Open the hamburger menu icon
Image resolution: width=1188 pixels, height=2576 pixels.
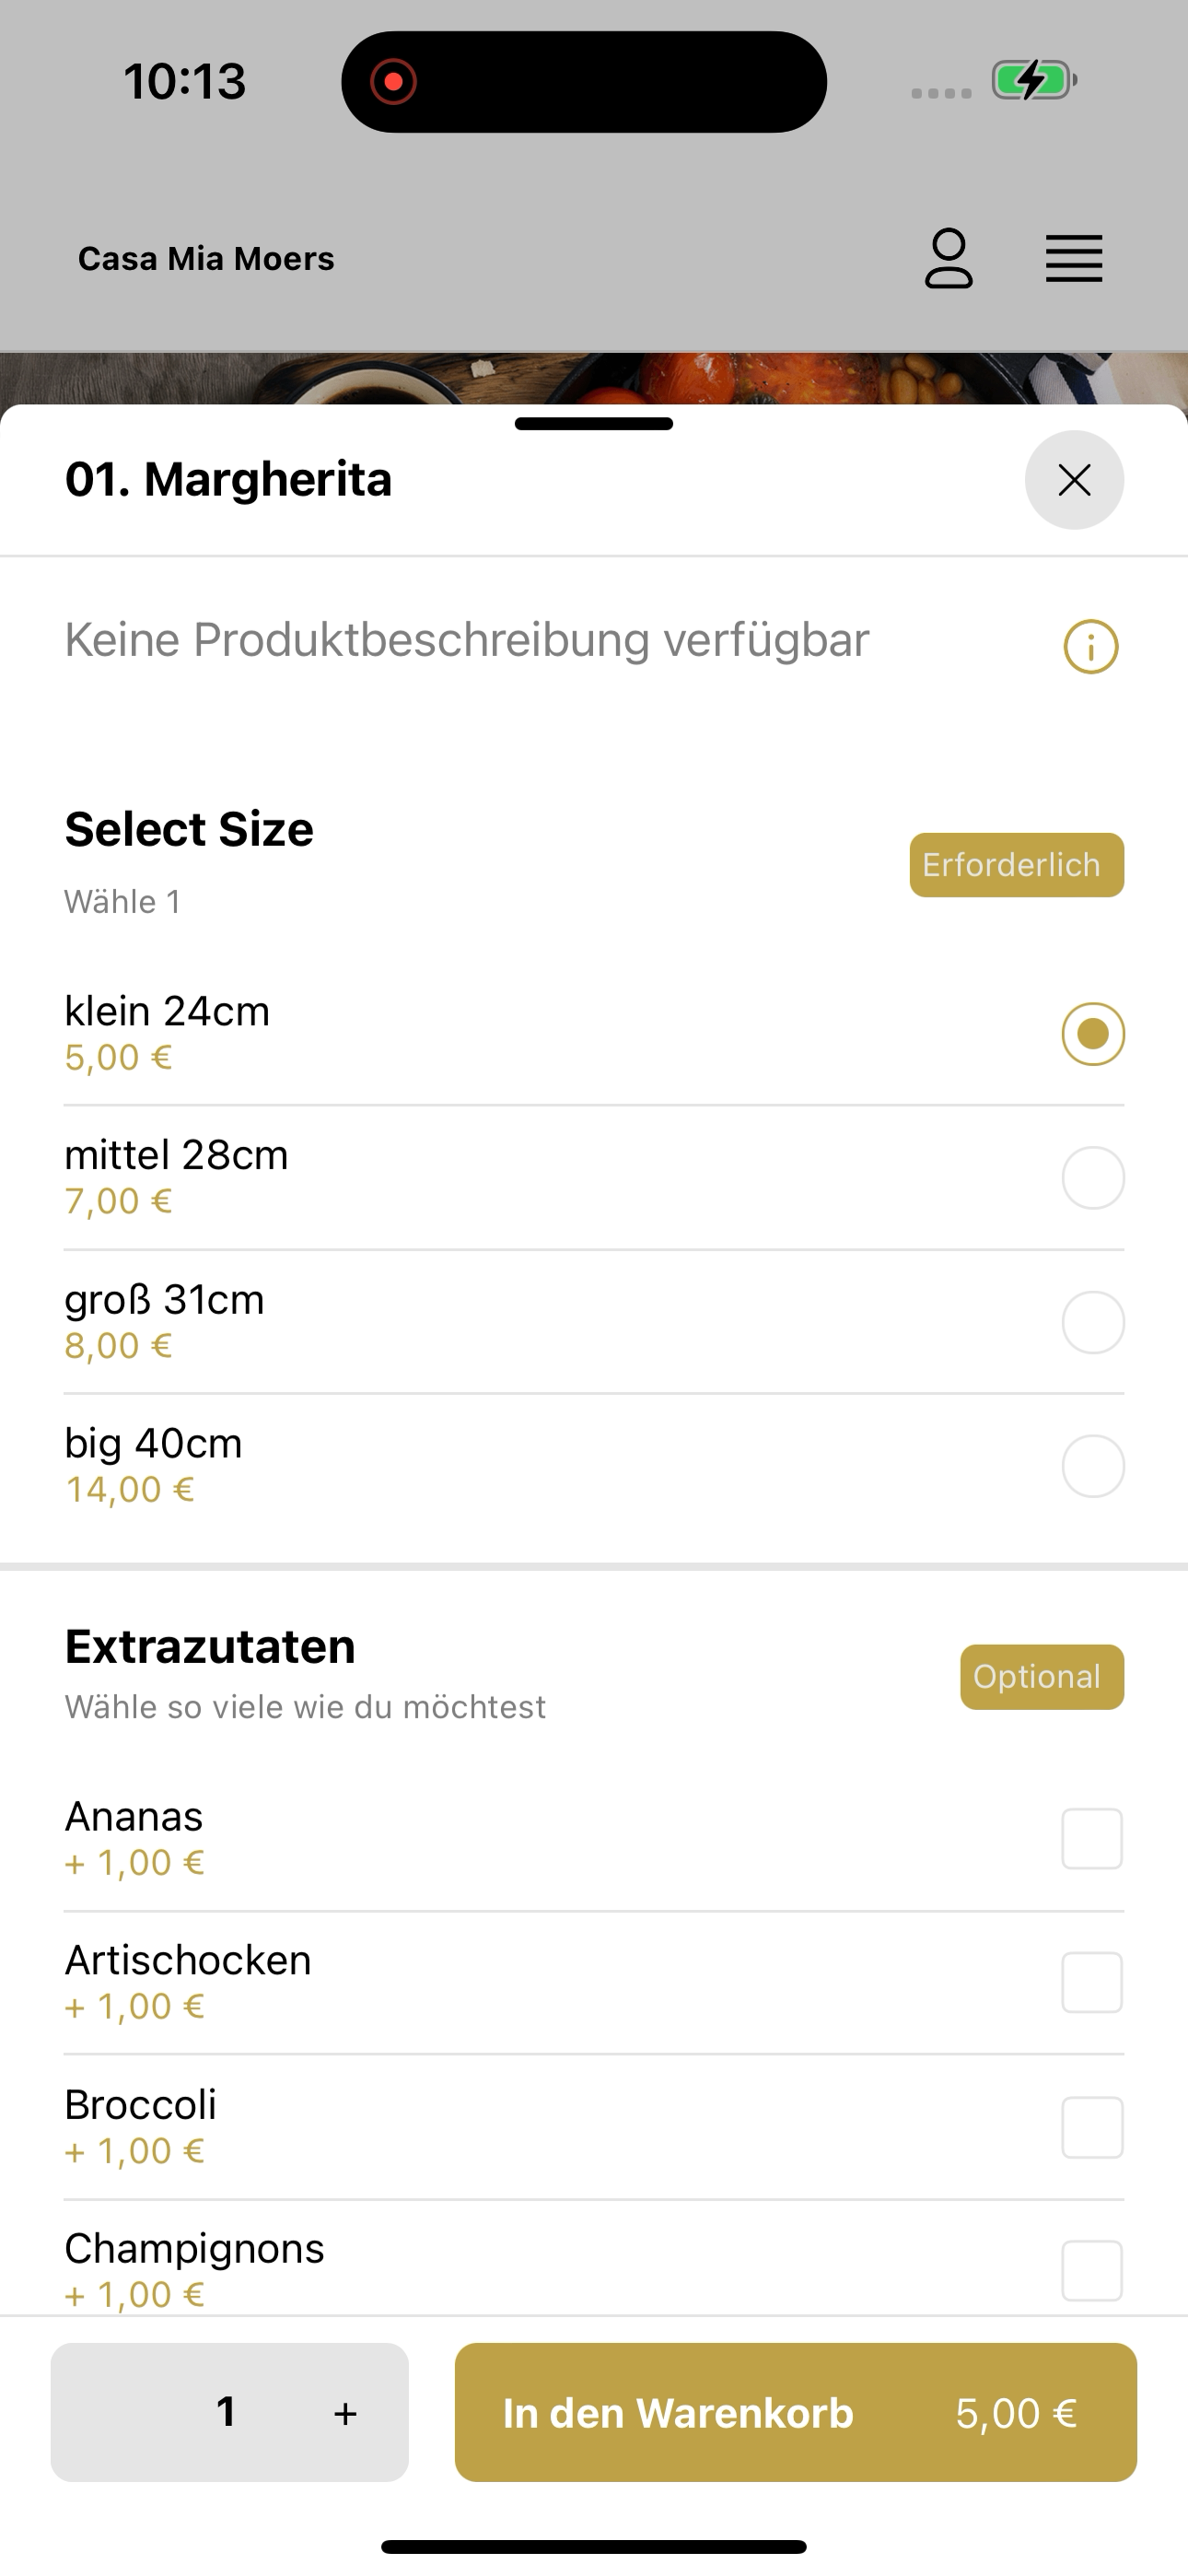point(1074,259)
